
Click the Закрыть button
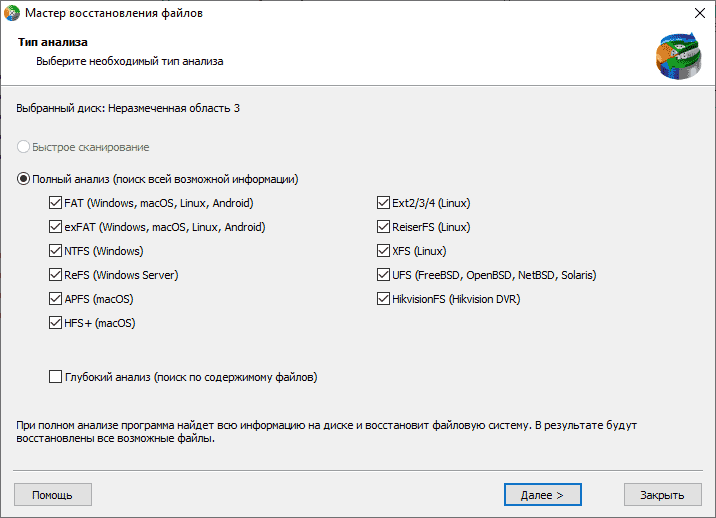click(663, 495)
